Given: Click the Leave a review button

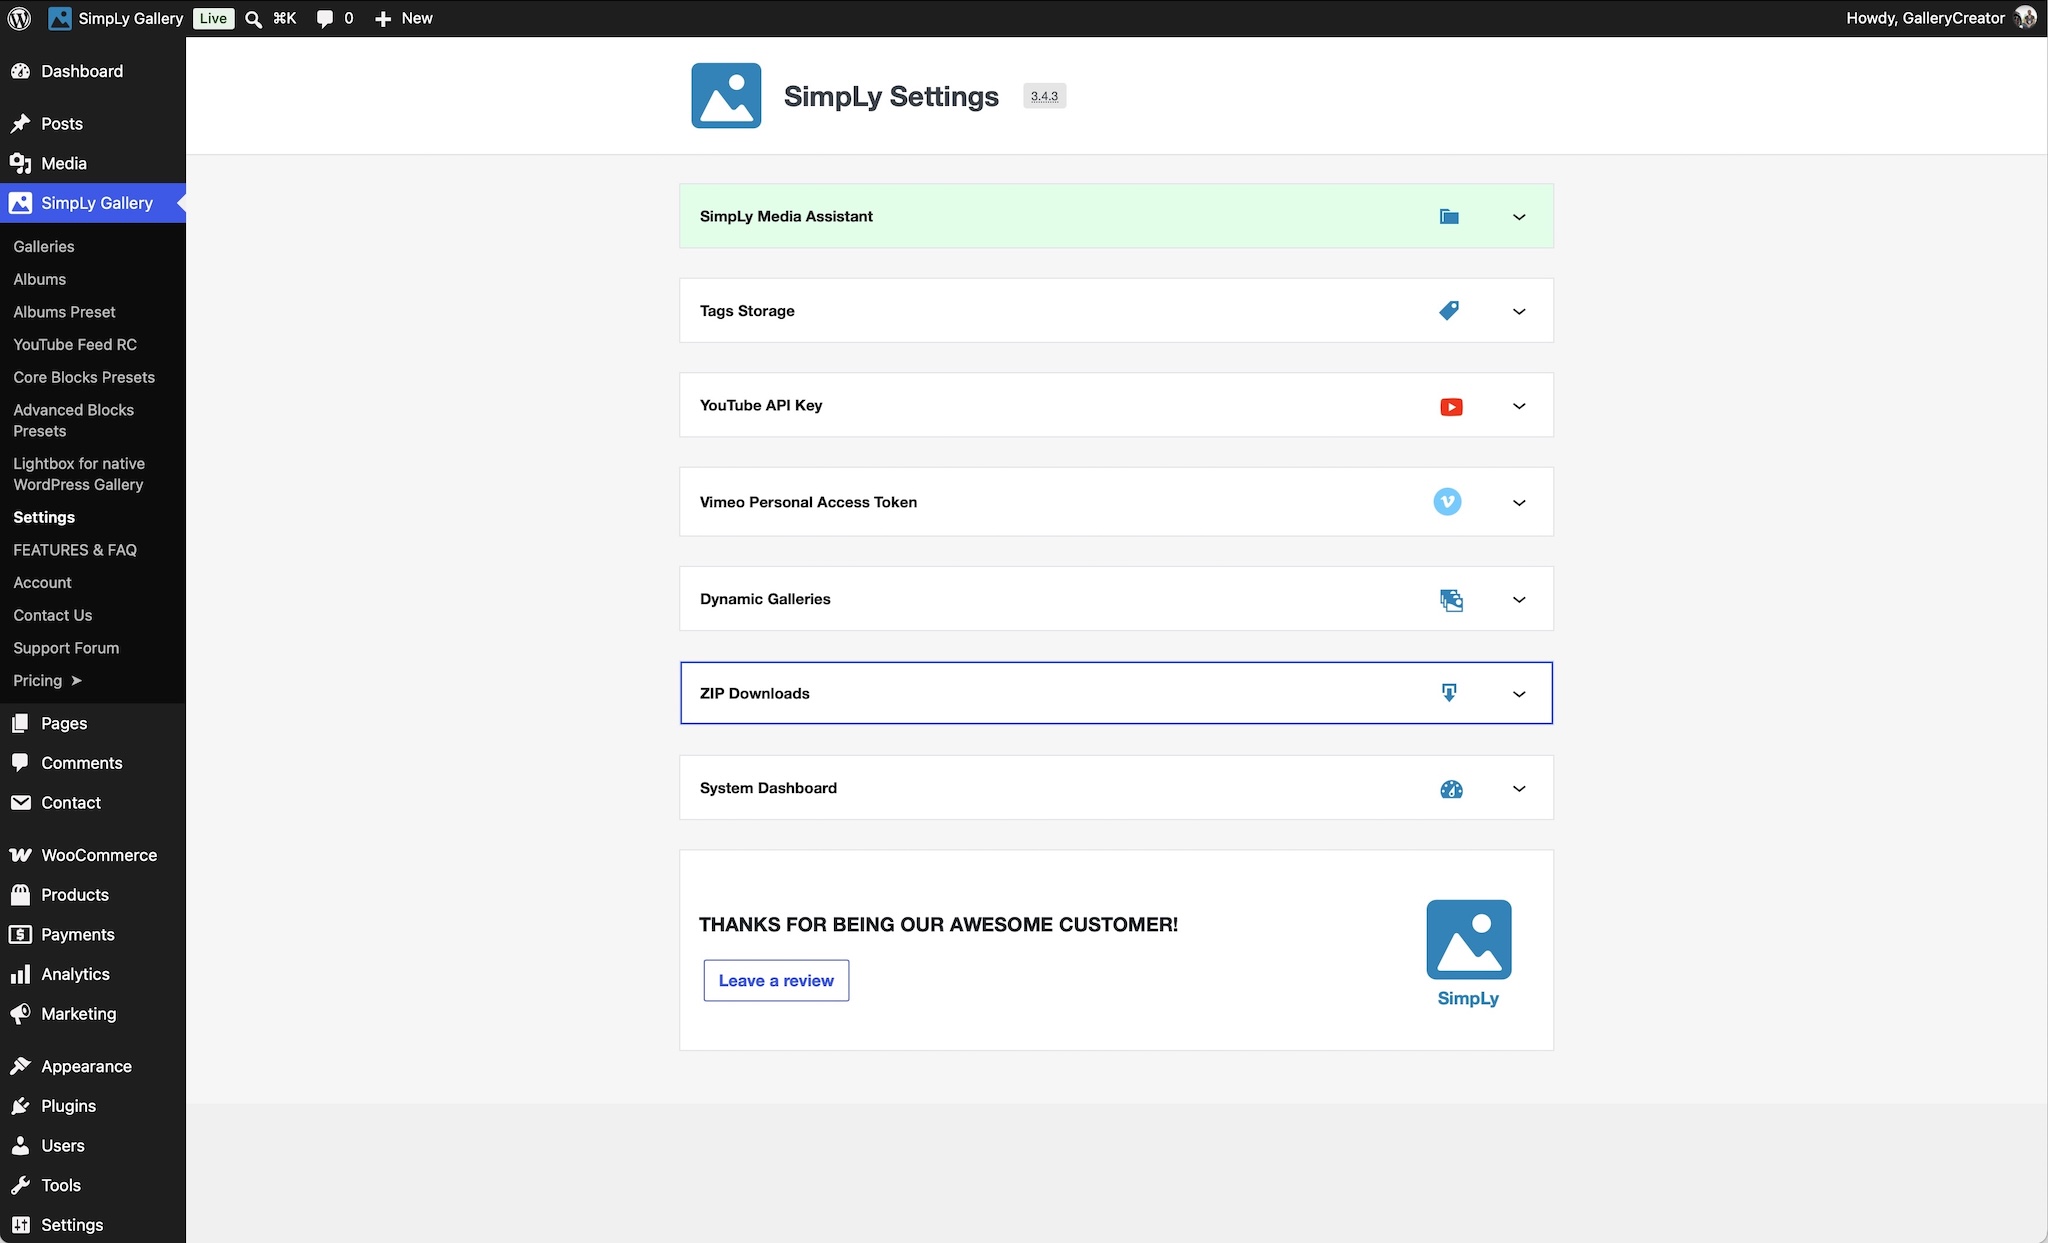Looking at the screenshot, I should (x=776, y=980).
